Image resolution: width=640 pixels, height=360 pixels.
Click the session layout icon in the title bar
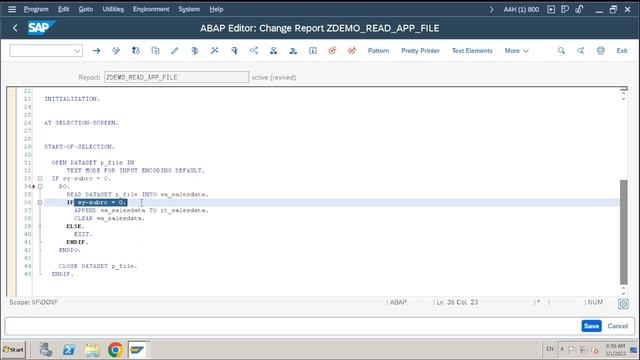point(565,9)
